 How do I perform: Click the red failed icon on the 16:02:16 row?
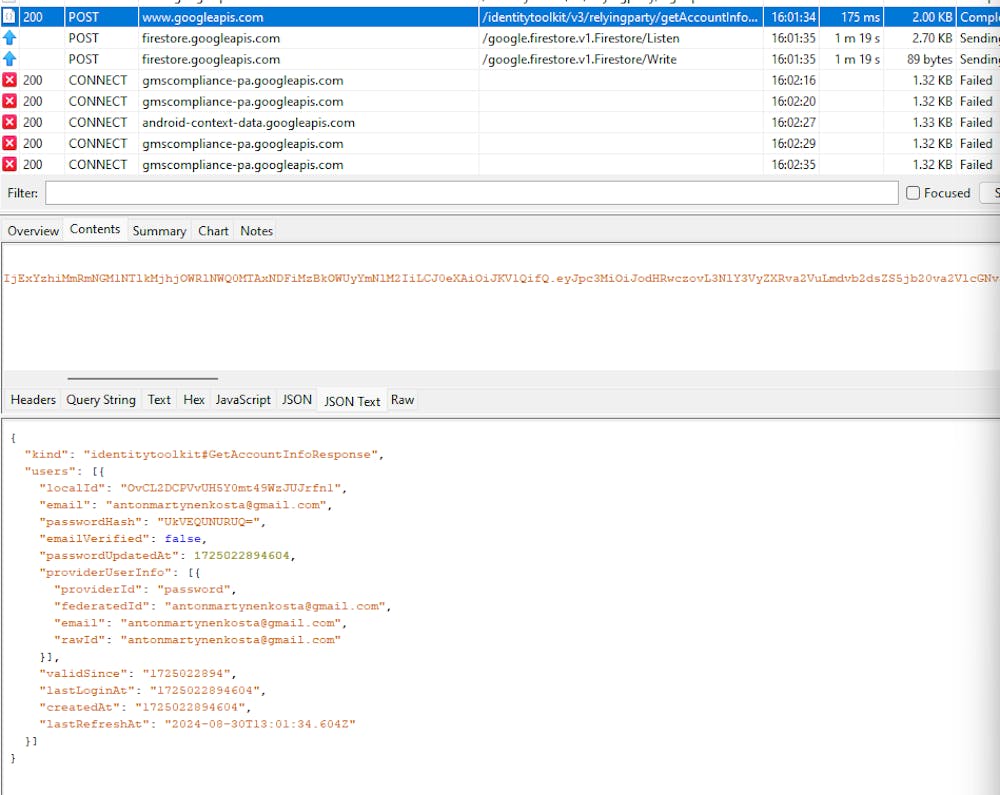click(x=9, y=80)
